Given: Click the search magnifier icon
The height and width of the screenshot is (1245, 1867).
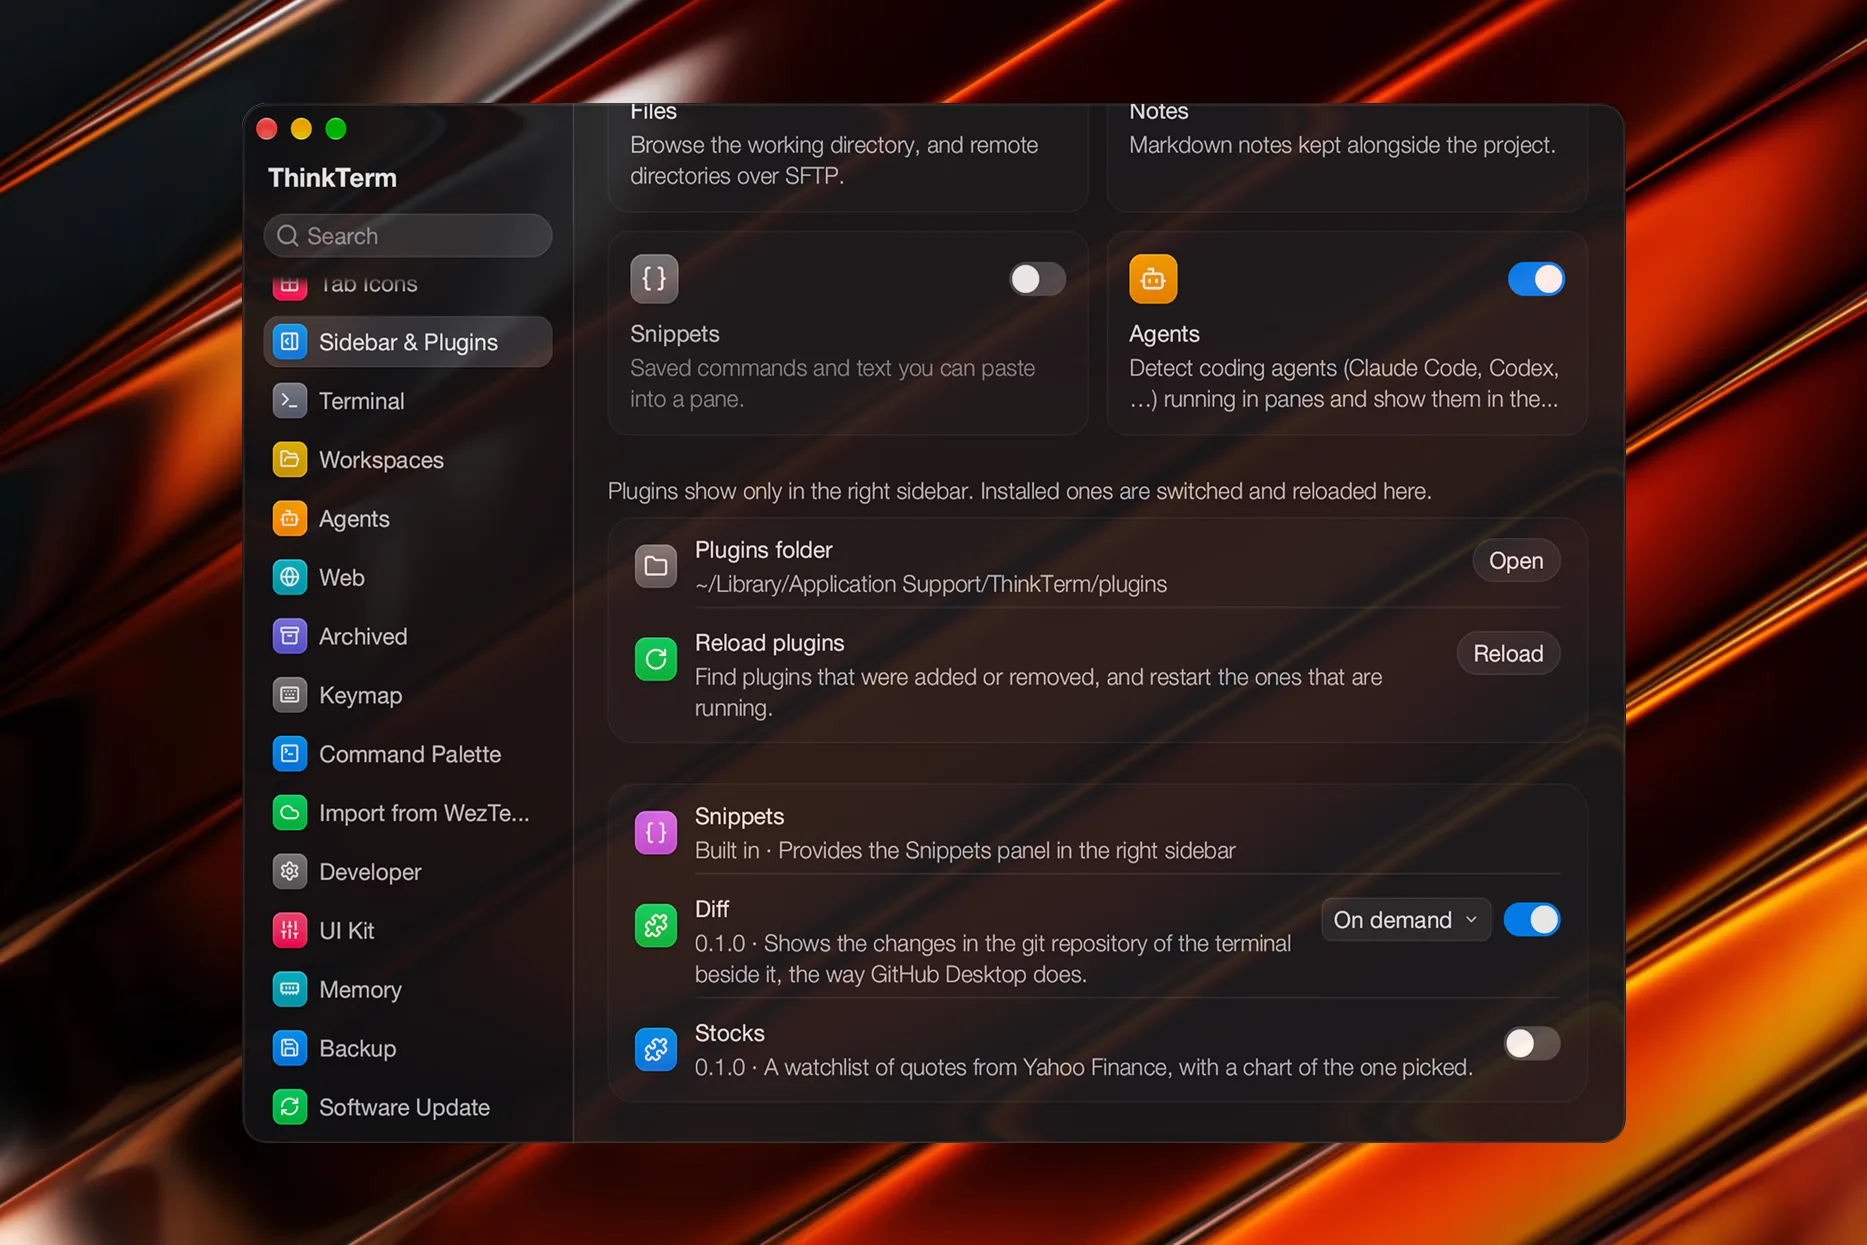Looking at the screenshot, I should tap(288, 236).
